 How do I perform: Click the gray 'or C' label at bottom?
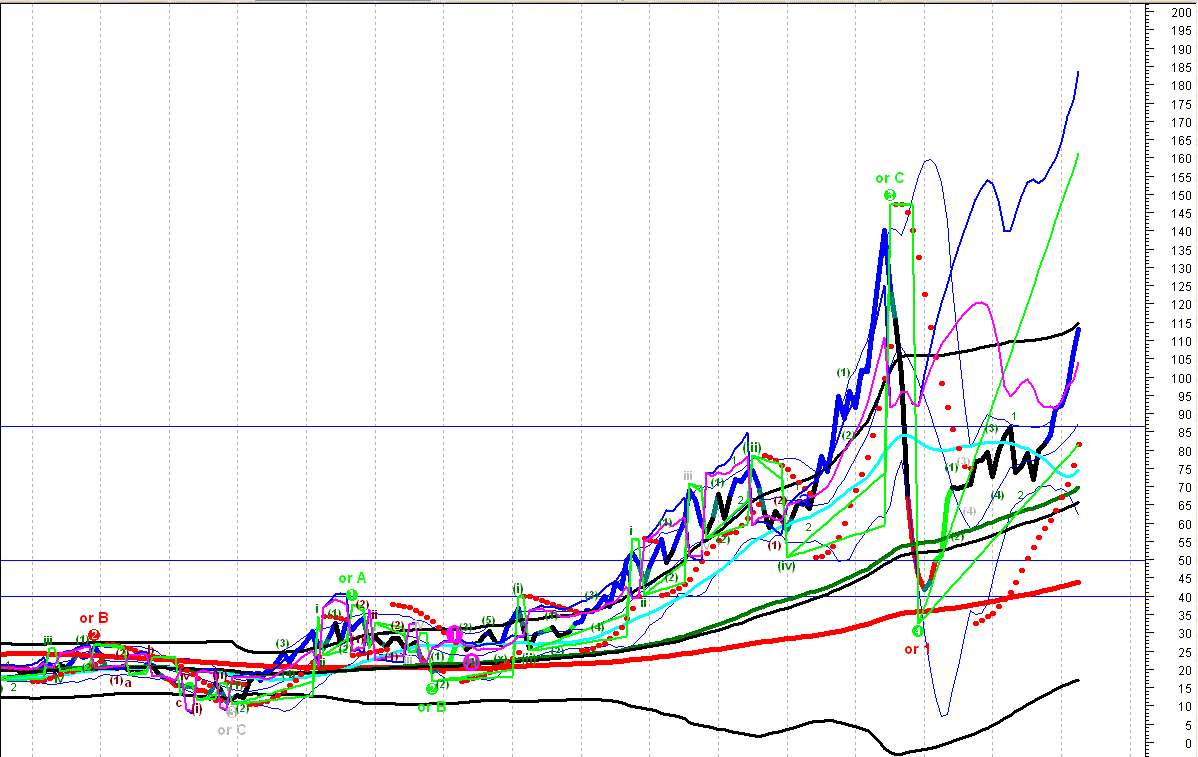231,730
